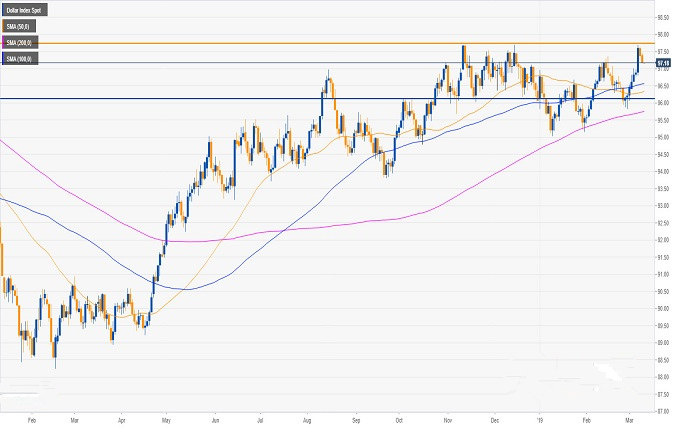
Task: Click the 89.50 price axis label
Action: tap(663, 326)
